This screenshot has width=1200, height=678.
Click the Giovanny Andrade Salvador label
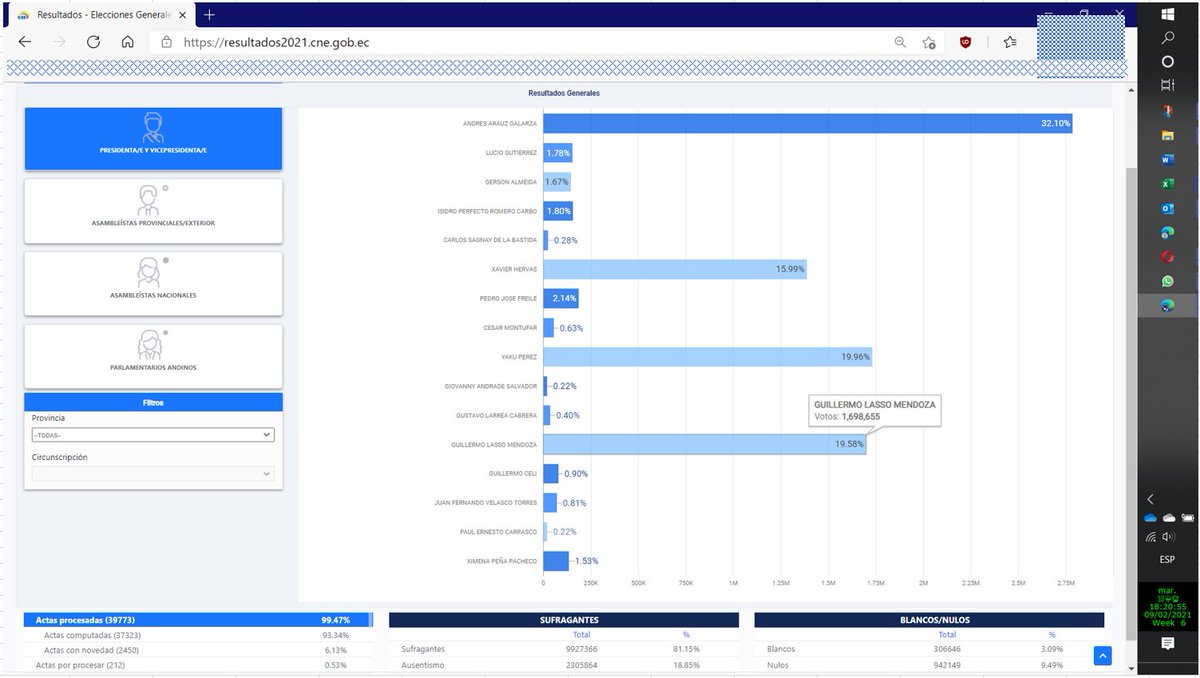point(491,386)
